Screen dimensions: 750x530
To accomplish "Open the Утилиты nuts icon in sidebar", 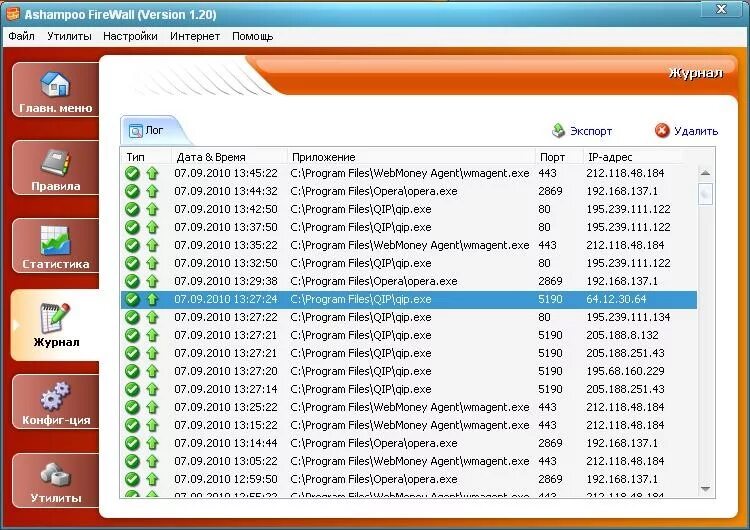I will point(55,474).
